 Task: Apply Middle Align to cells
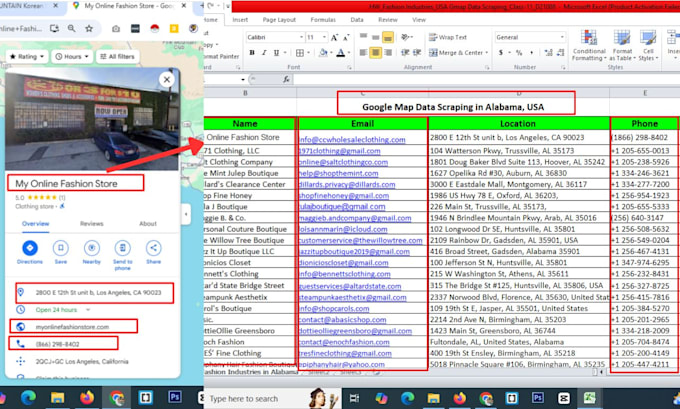(x=376, y=37)
